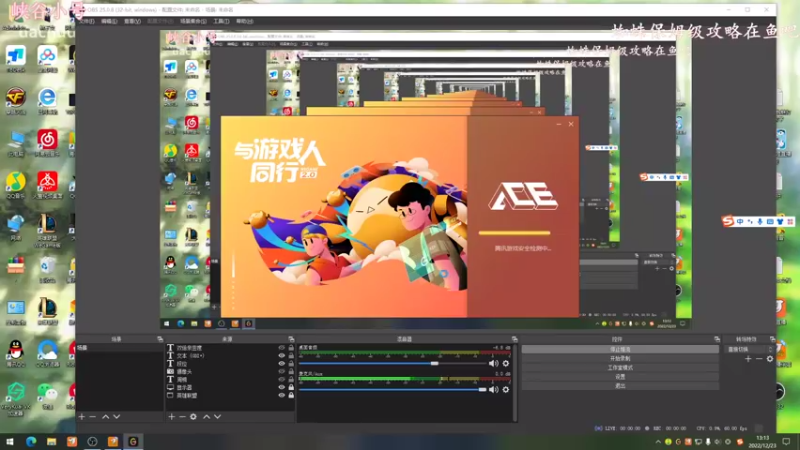Viewport: 800px width, 450px height.
Task: Expand hidden system tray icons chevron
Action: 658,442
